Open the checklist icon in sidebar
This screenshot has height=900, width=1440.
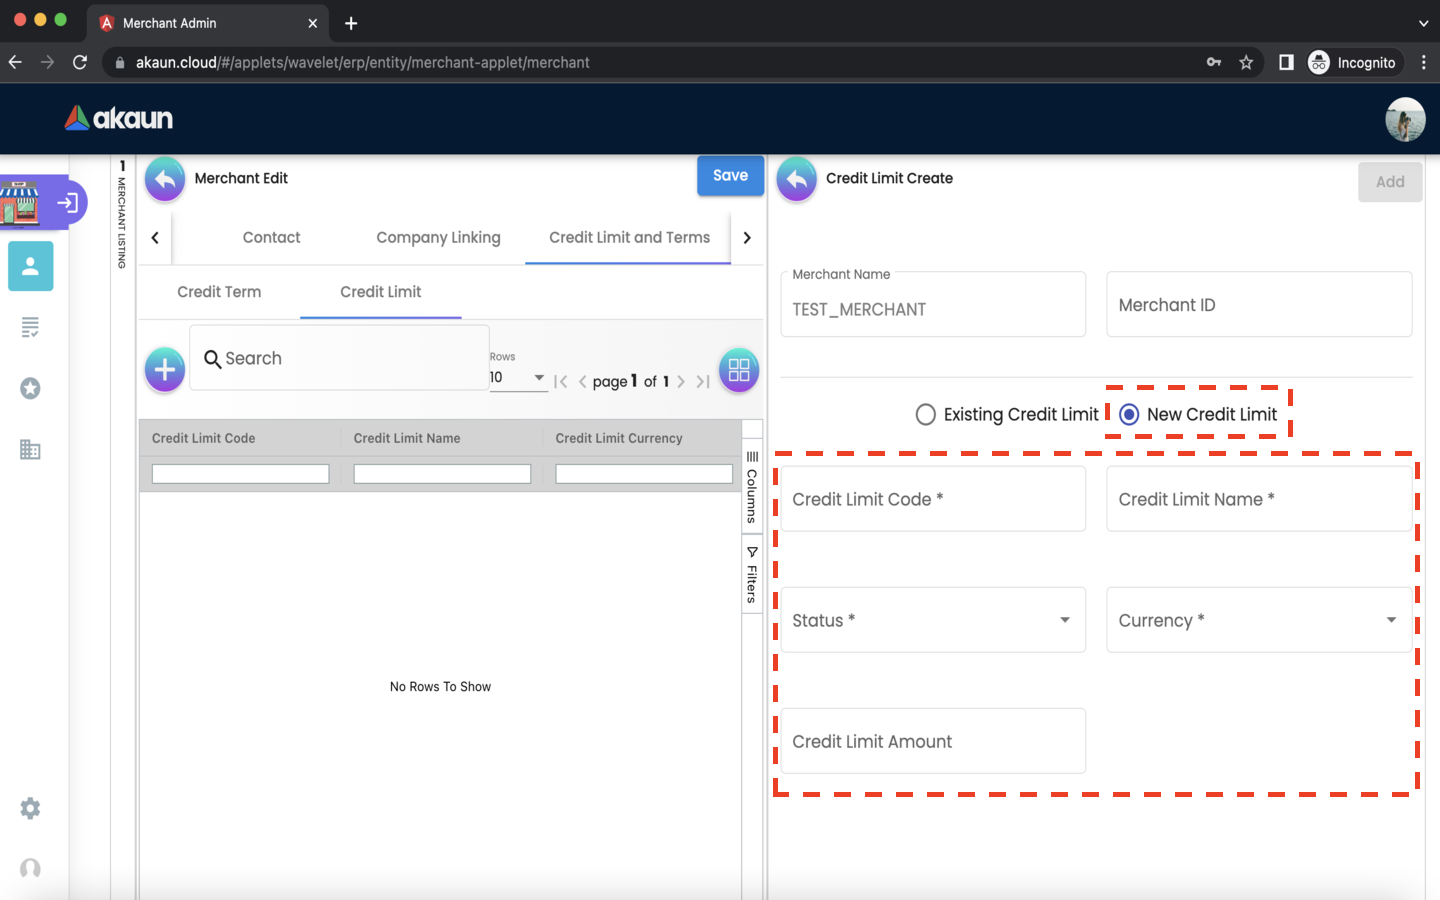(31, 327)
